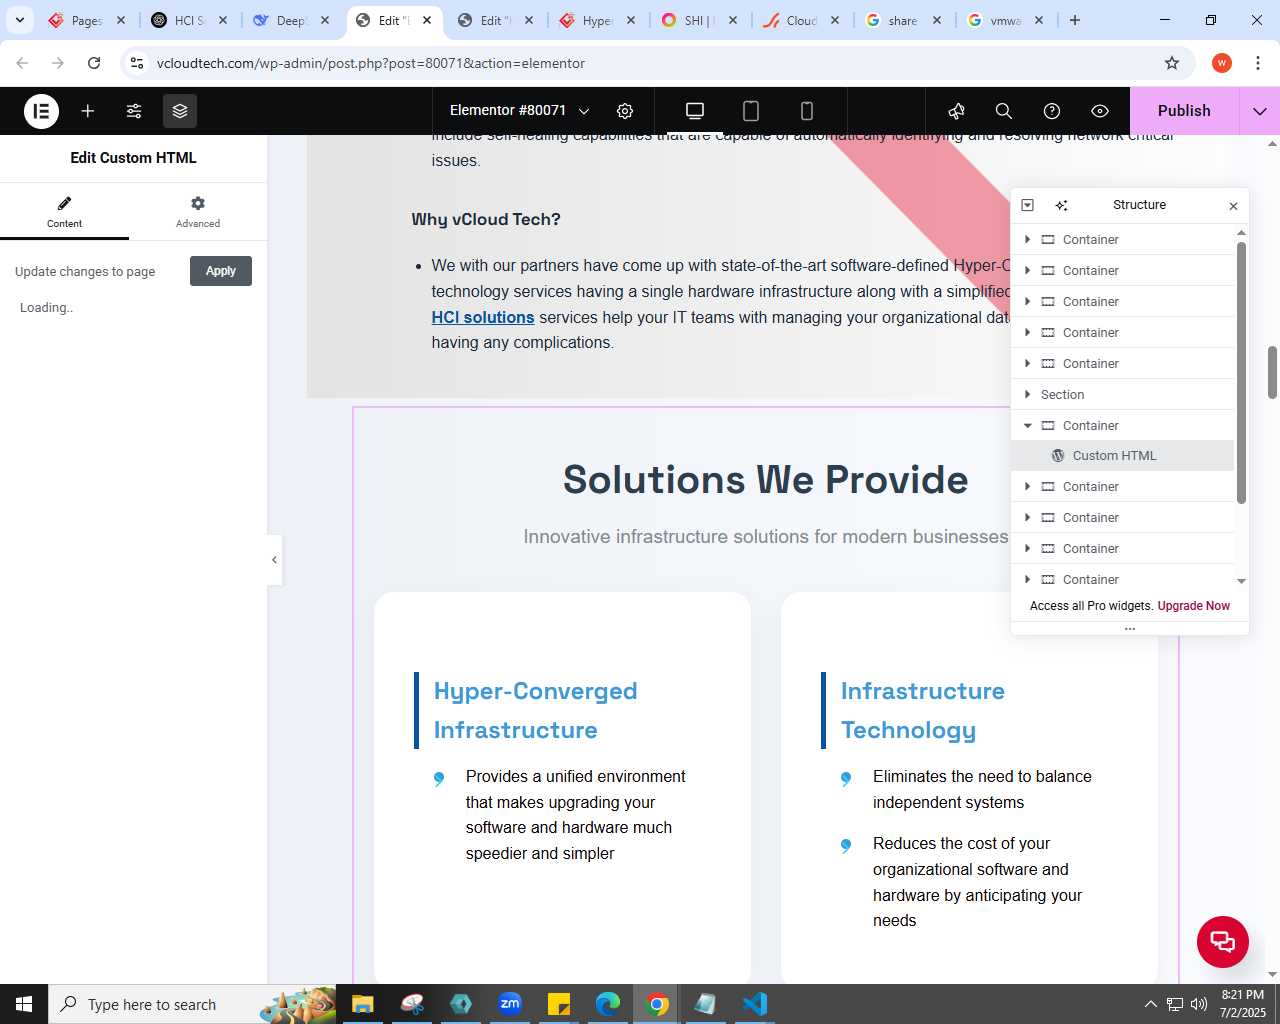Reload the page
Image resolution: width=1280 pixels, height=1024 pixels.
point(94,63)
